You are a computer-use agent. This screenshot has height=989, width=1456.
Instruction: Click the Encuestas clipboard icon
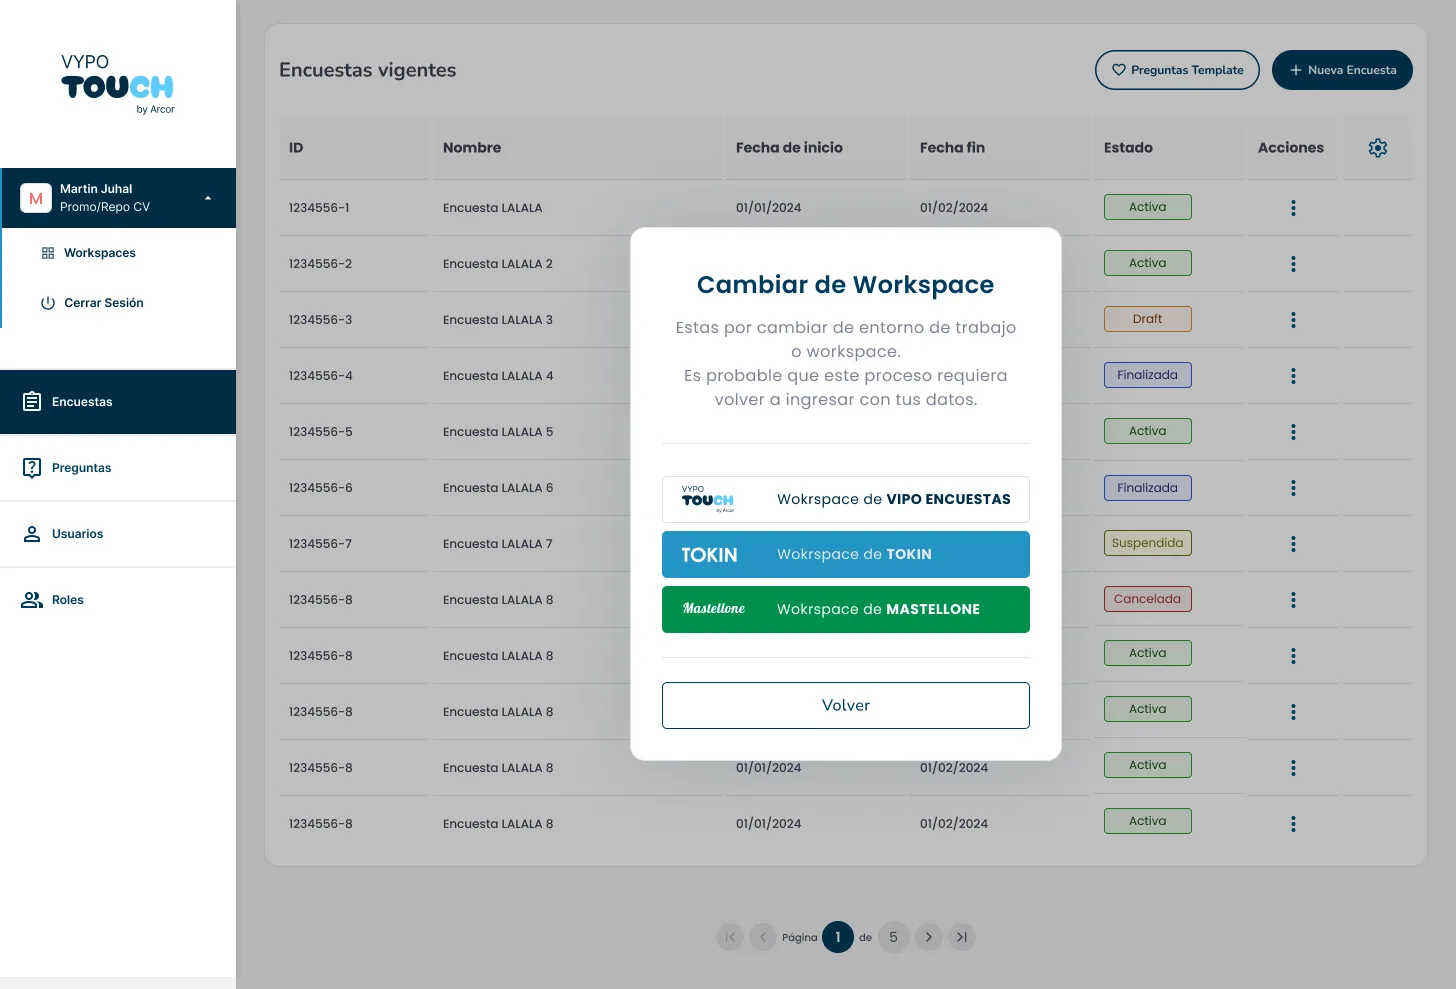[32, 402]
